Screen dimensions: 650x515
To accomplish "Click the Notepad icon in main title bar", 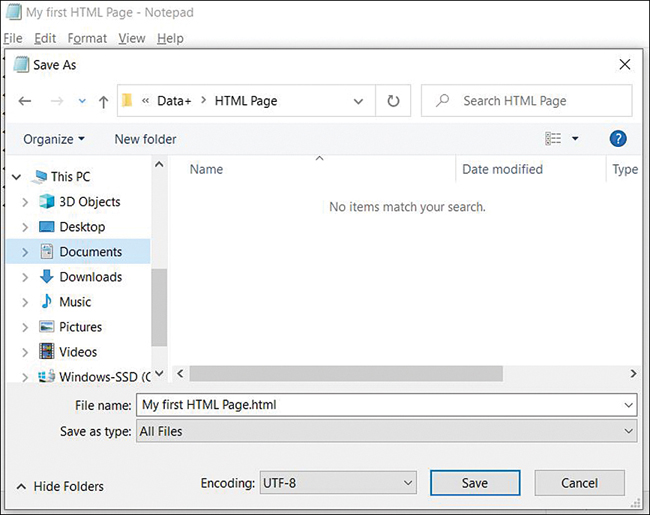I will (14, 12).
